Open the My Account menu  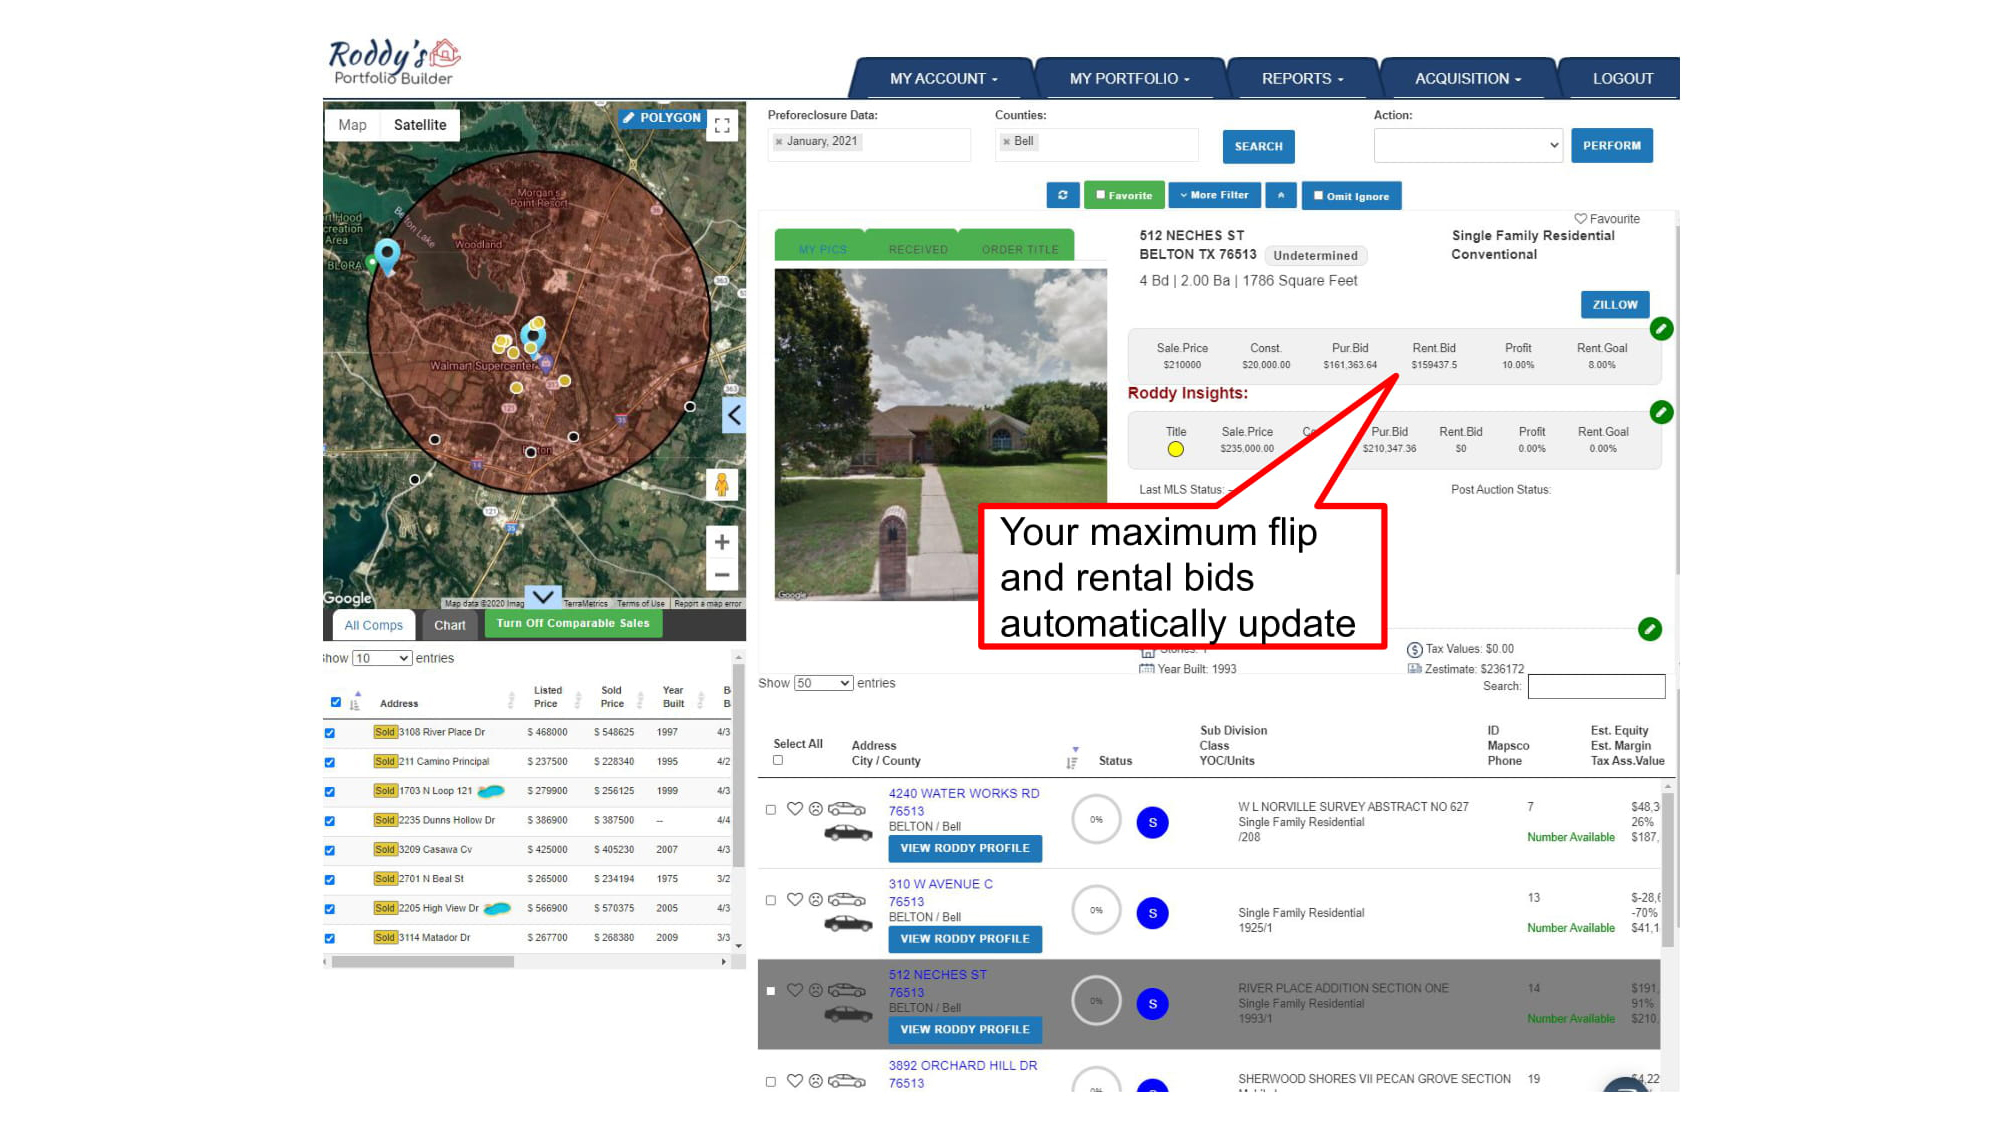[943, 79]
